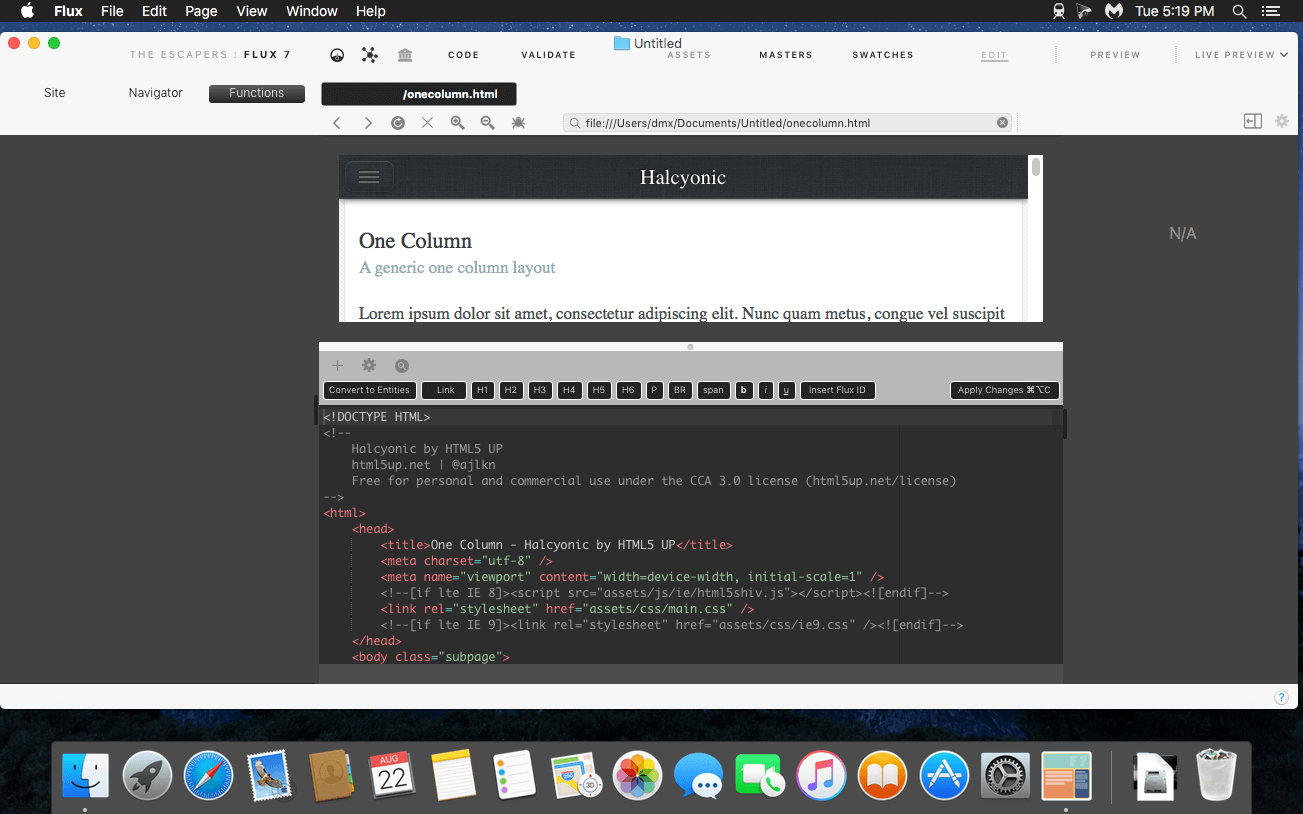This screenshot has width=1303, height=814.
Task: Toggle italic formatting button
Action: pyautogui.click(x=766, y=390)
